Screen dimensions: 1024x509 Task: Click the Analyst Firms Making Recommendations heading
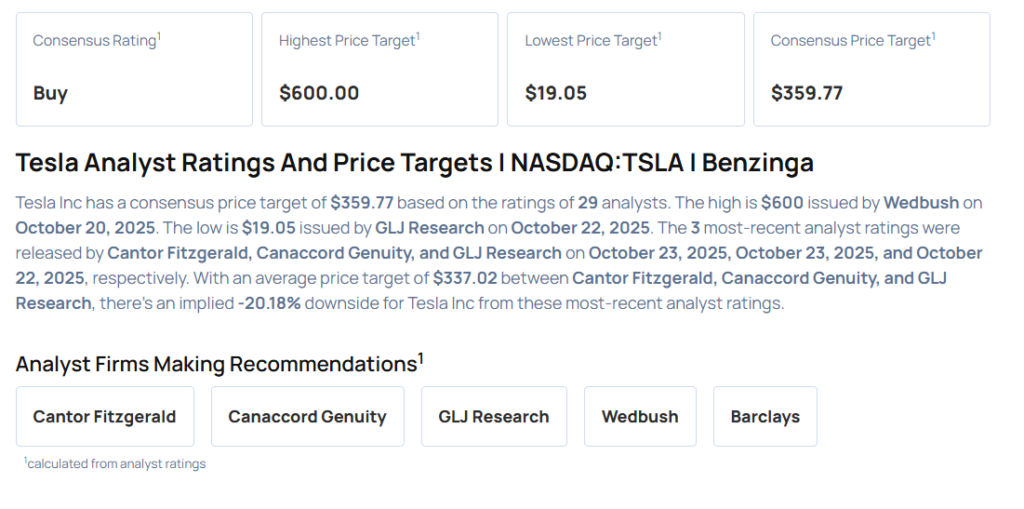pos(215,364)
